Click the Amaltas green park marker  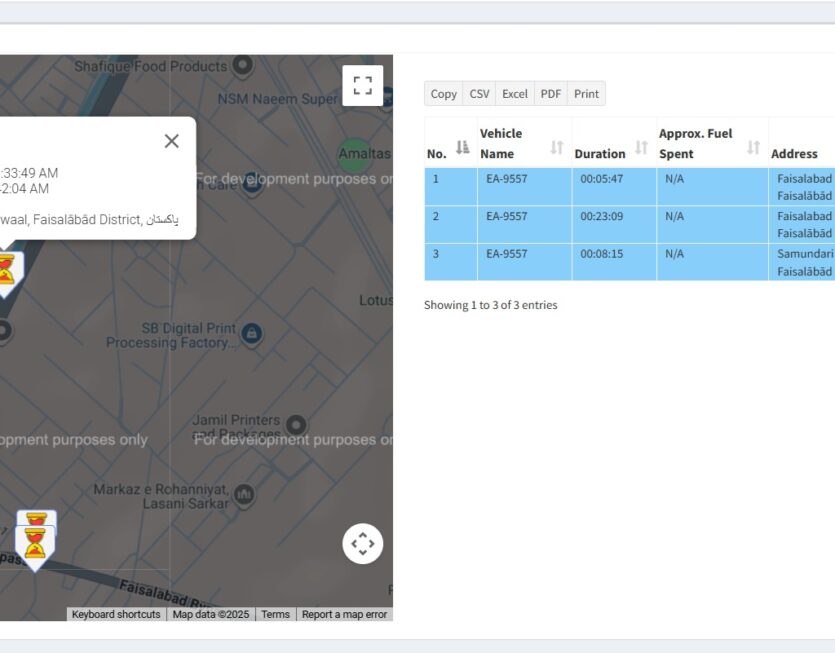(352, 153)
